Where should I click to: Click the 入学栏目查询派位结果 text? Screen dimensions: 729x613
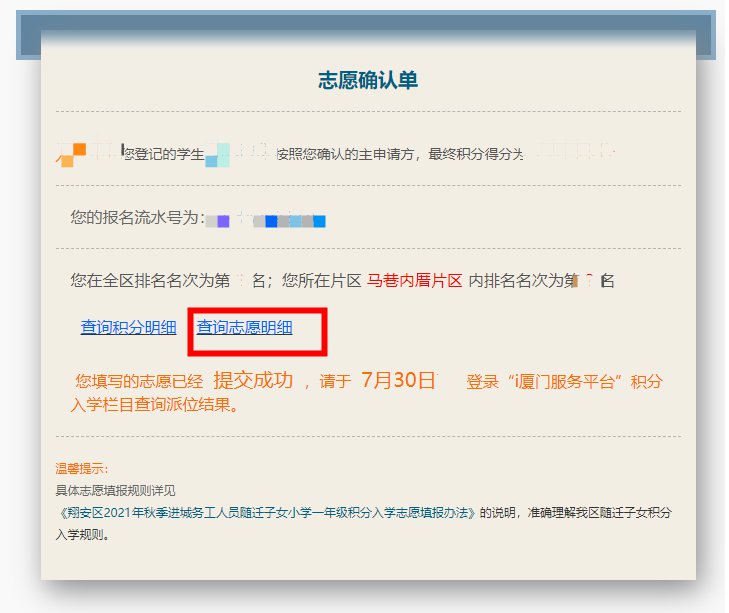tap(155, 404)
